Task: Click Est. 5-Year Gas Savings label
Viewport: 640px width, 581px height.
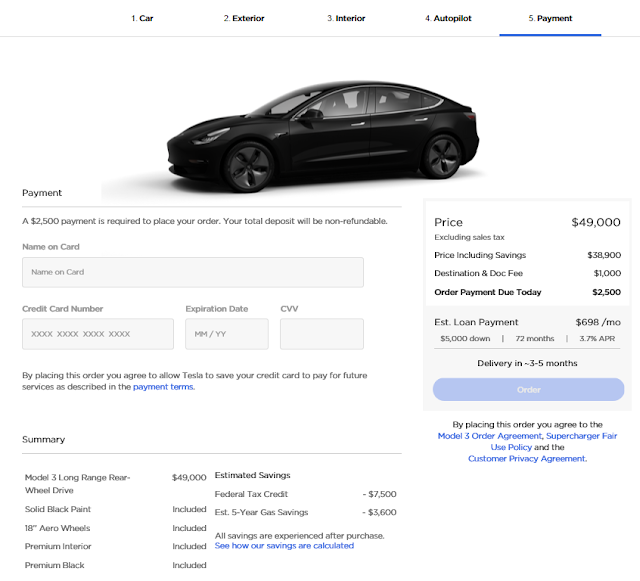Action: pyautogui.click(x=261, y=512)
